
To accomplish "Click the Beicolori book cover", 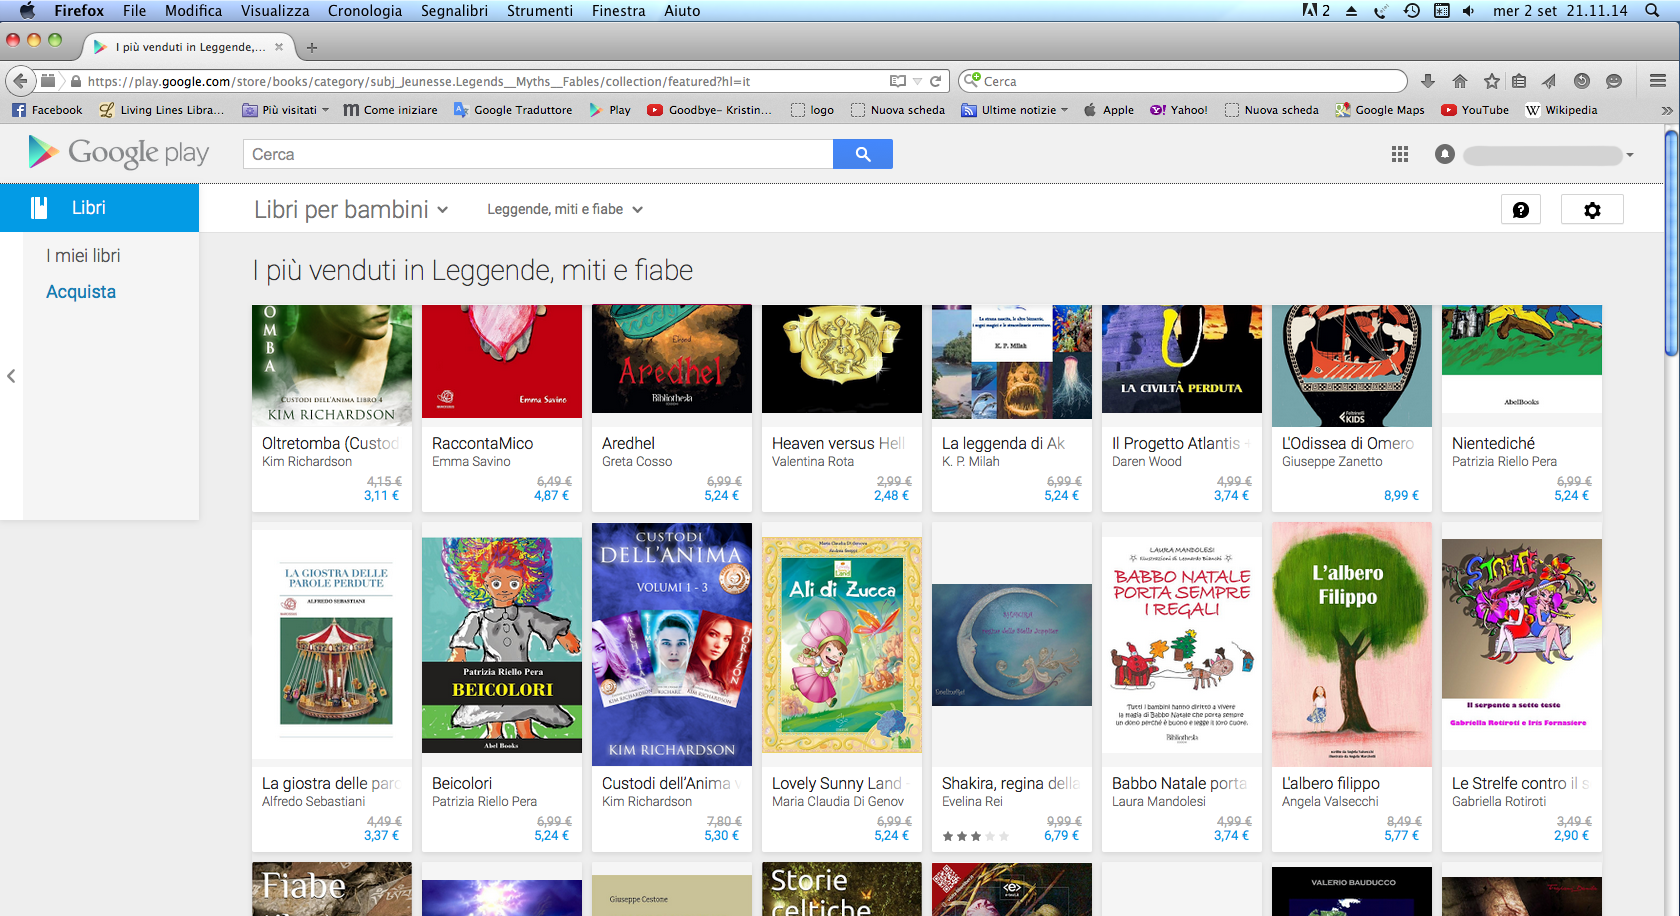I will click(502, 645).
